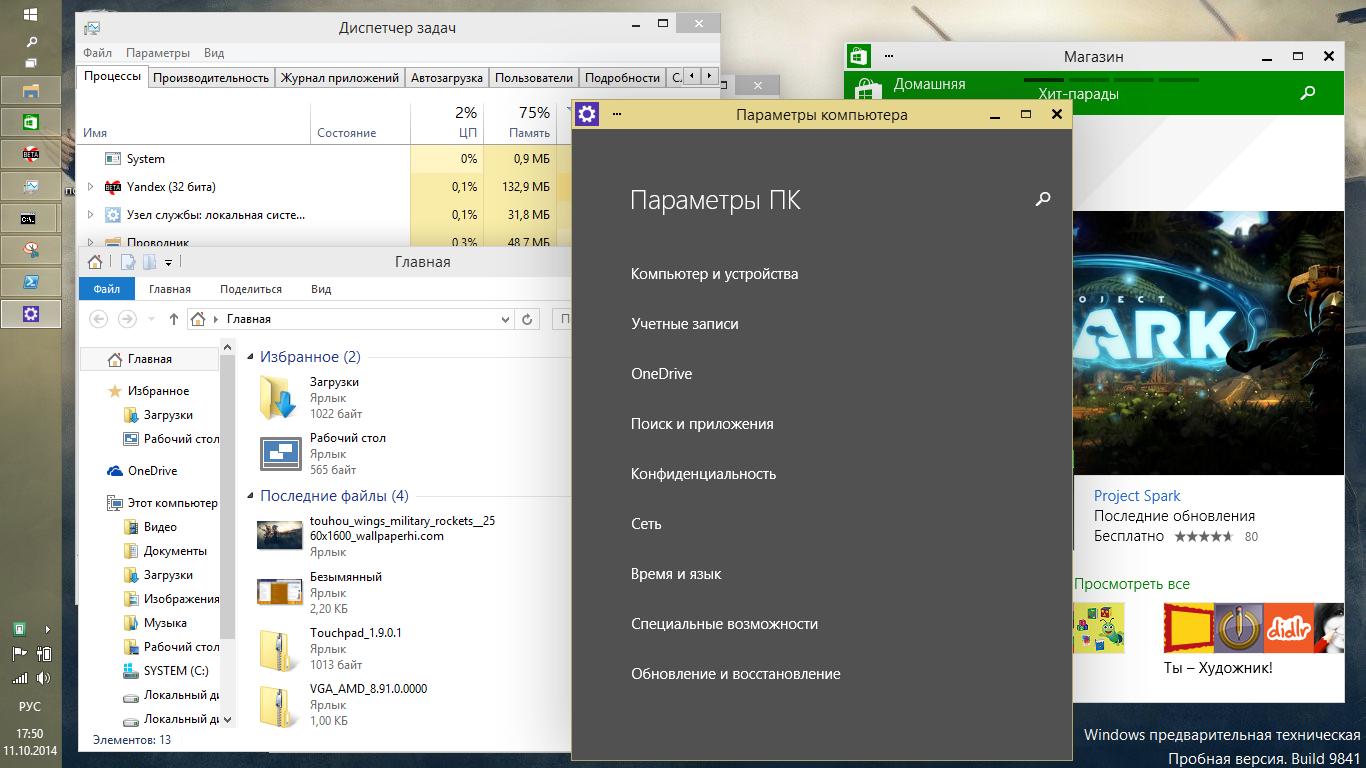Go up one folder level in Explorer

pyautogui.click(x=174, y=319)
